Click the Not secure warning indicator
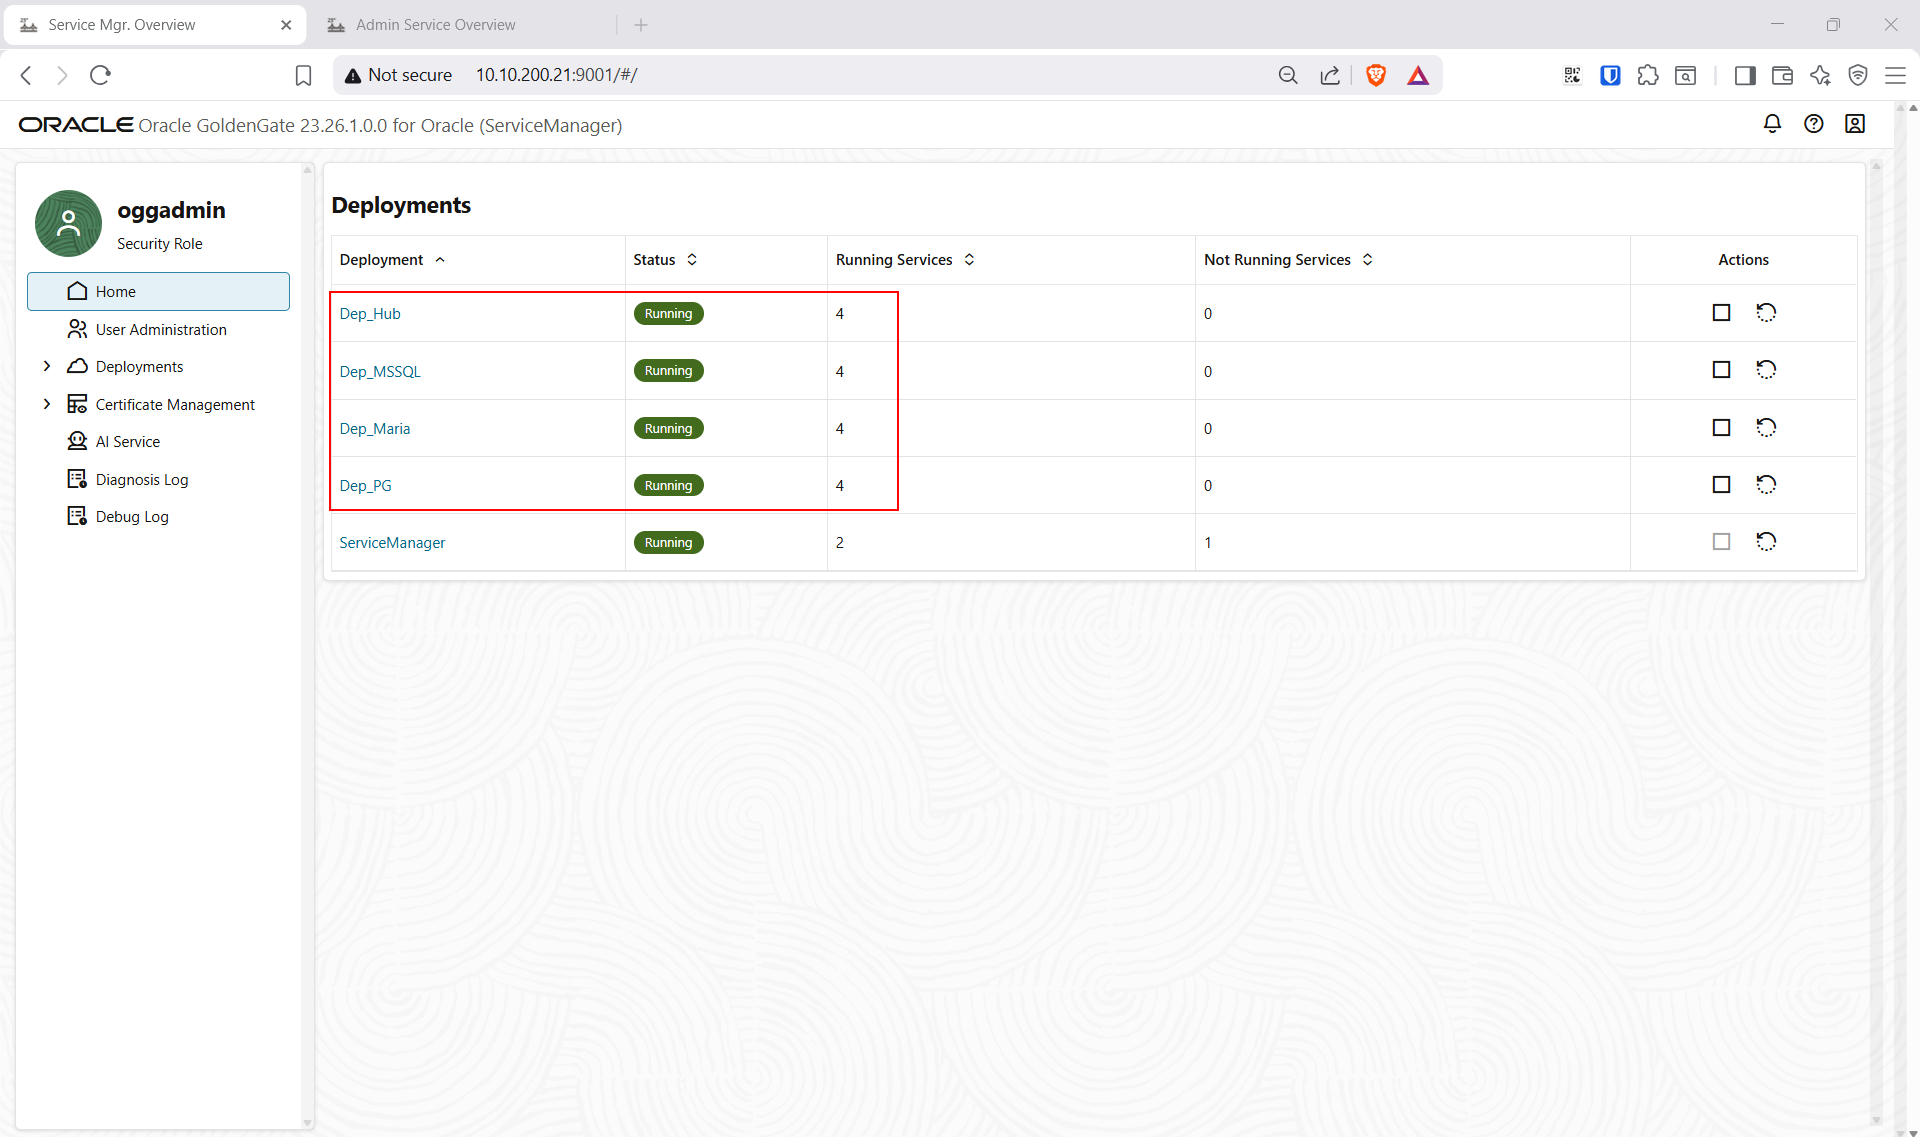The width and height of the screenshot is (1920, 1137). pos(398,75)
